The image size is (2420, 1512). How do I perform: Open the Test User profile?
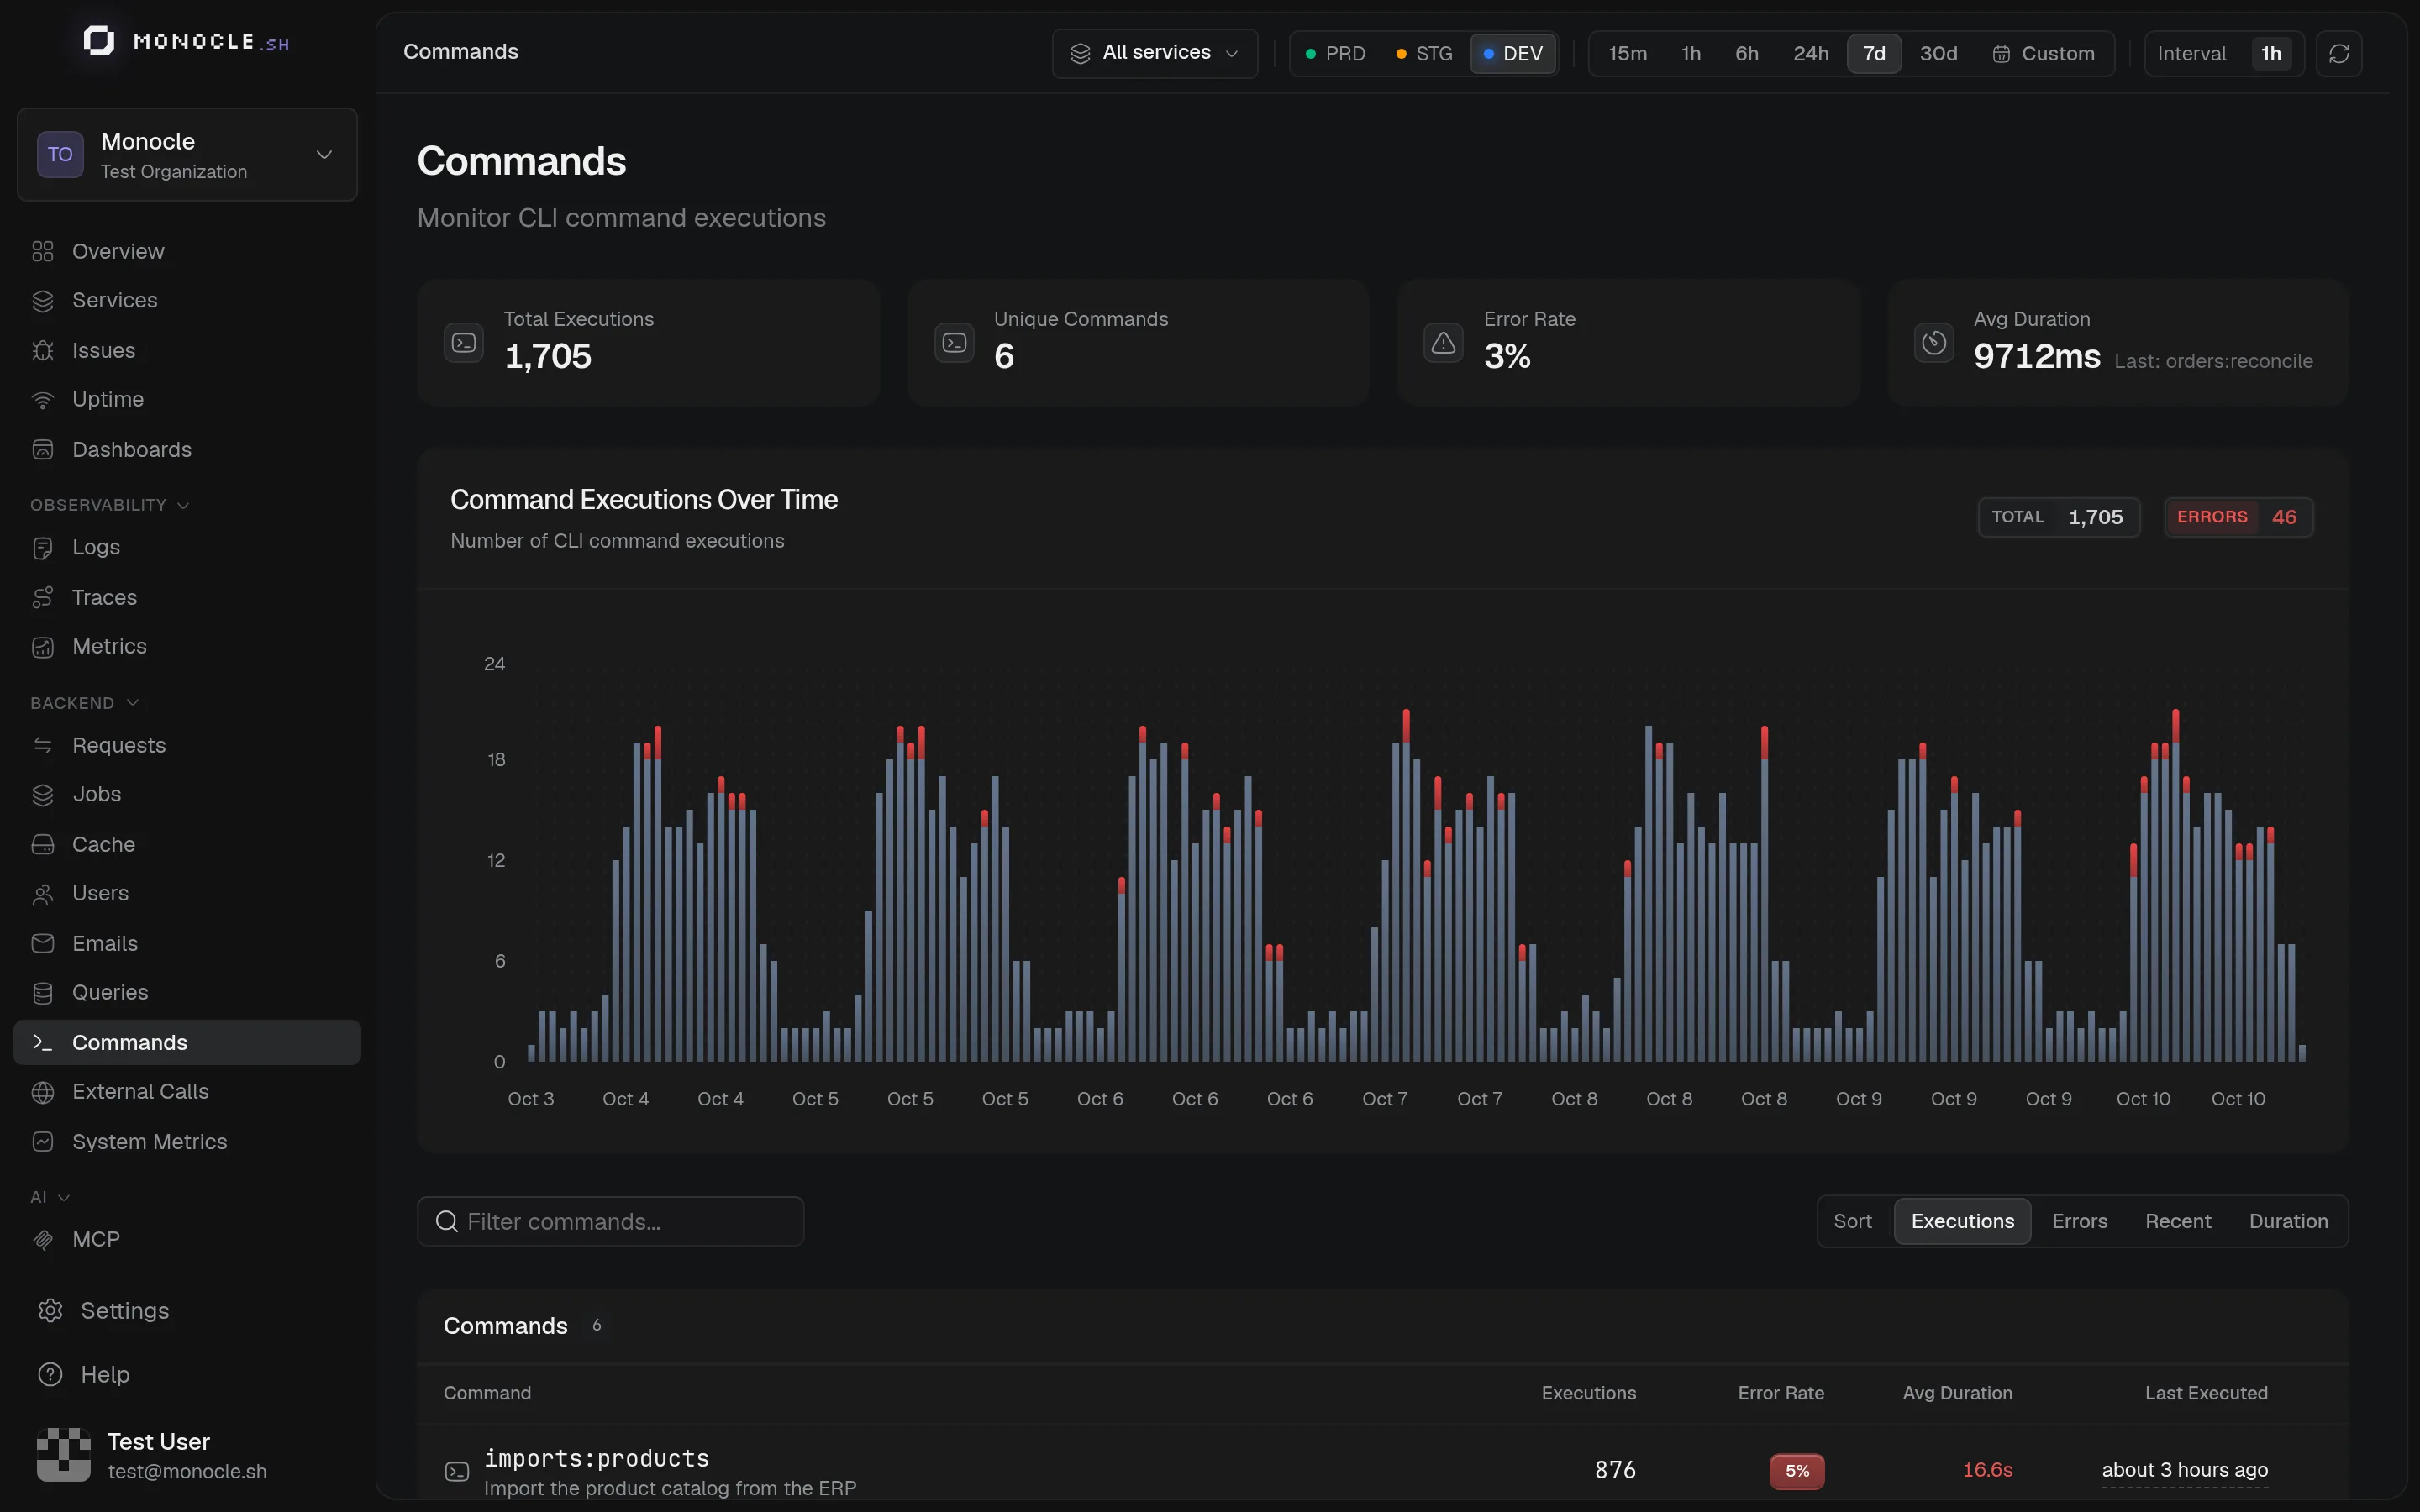pos(187,1455)
